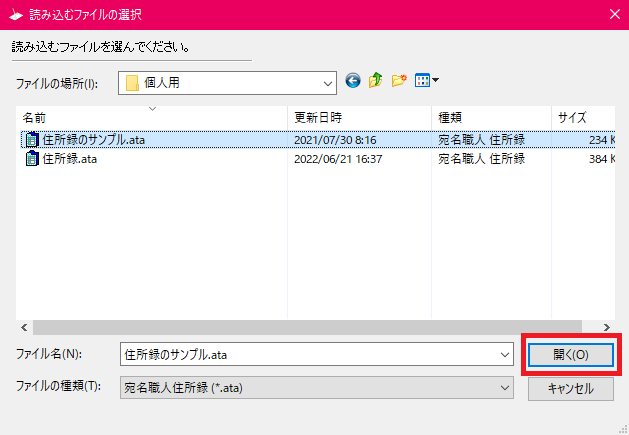Open the view menu icon

(x=422, y=80)
